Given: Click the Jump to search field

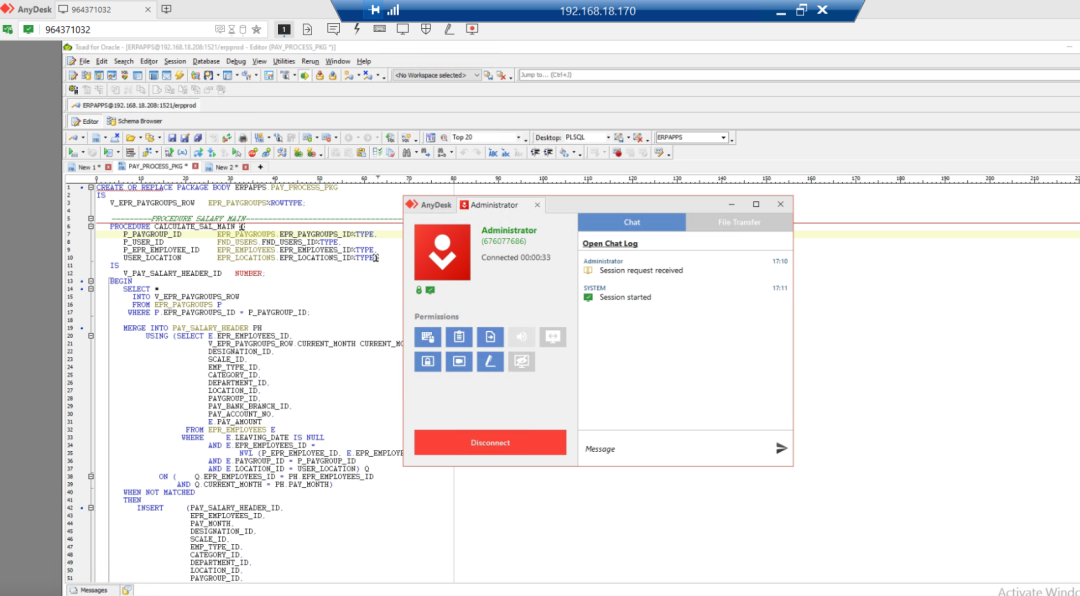Looking at the screenshot, I should pyautogui.click(x=799, y=75).
